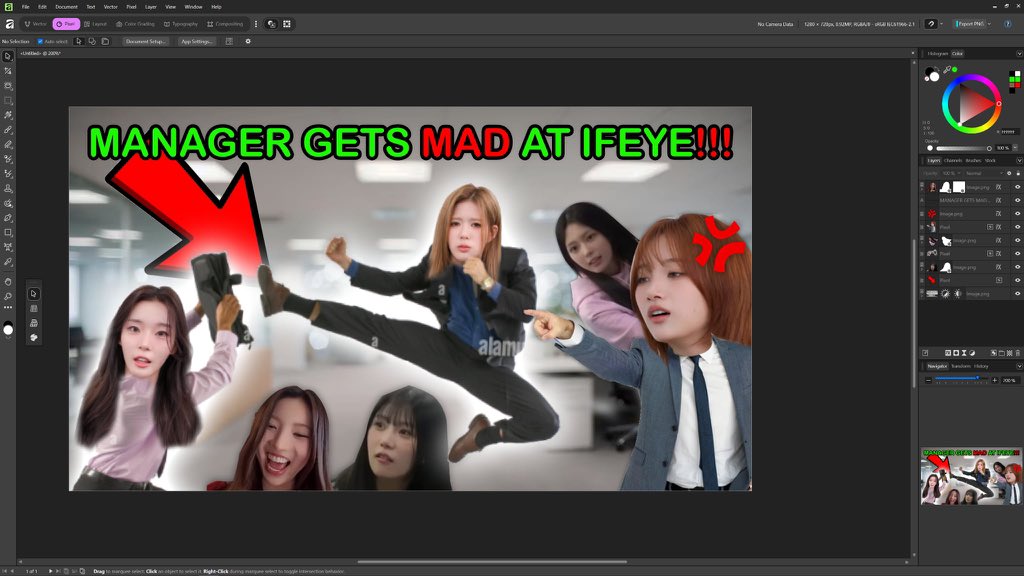Switch to the Color Grading studio tab

point(135,24)
